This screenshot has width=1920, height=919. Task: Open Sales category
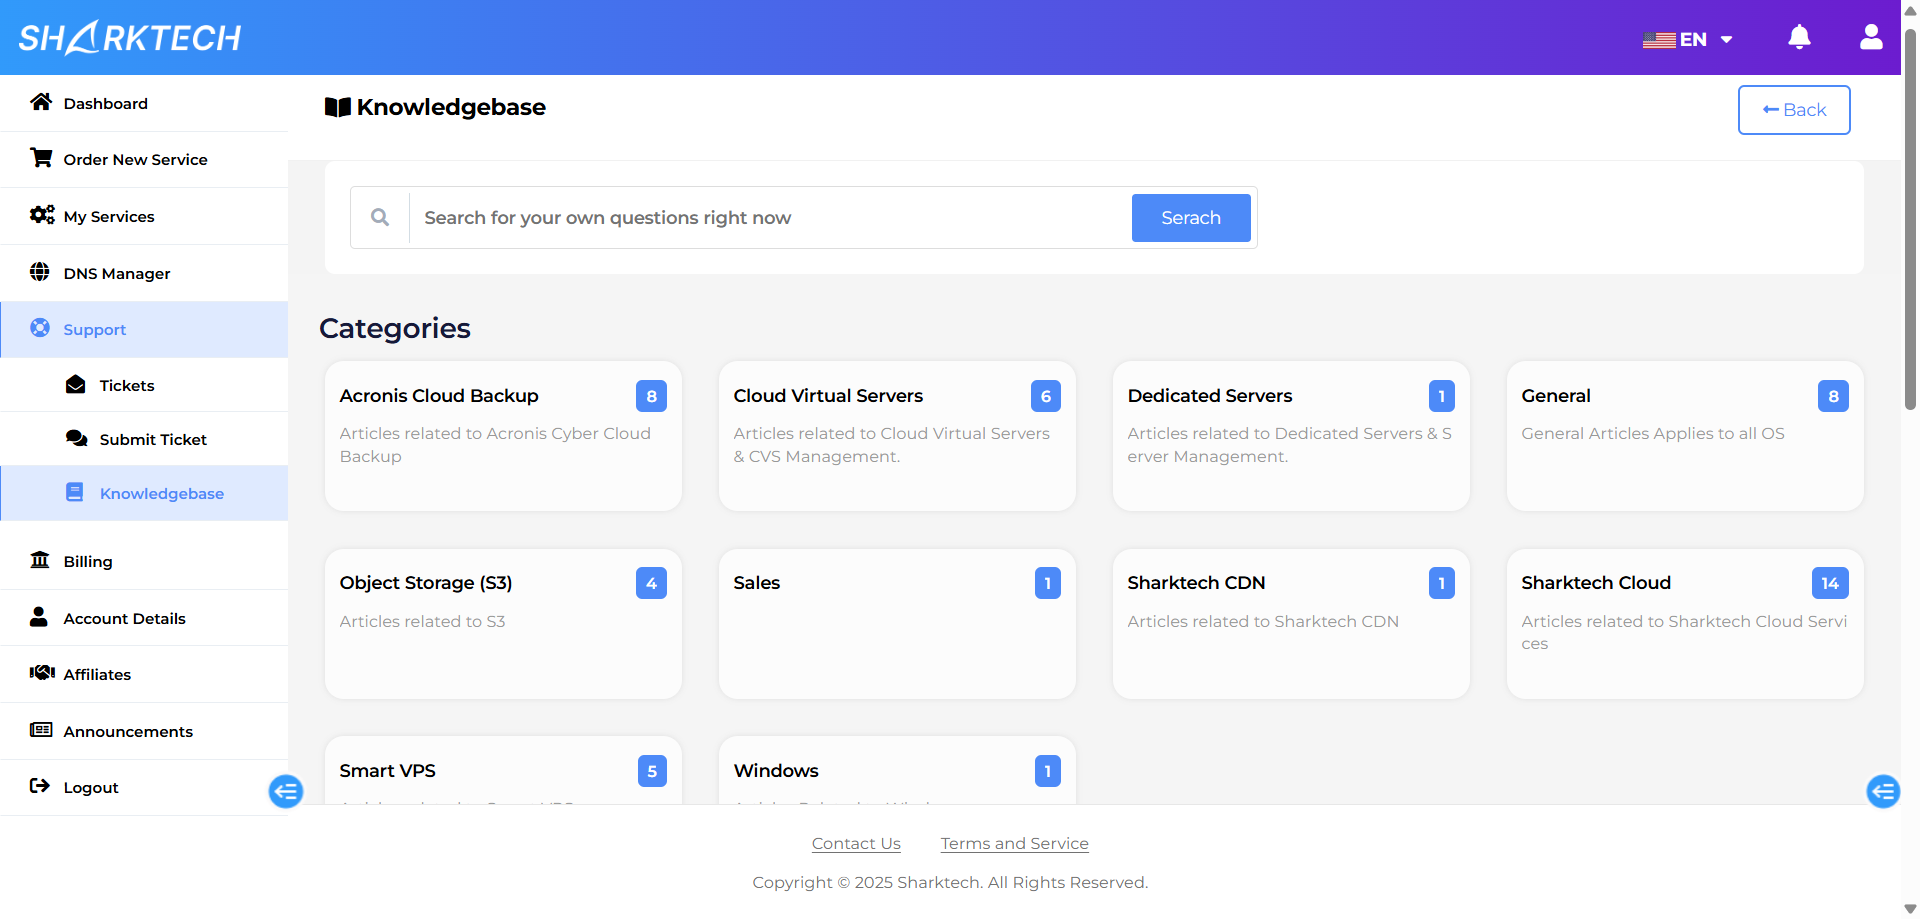tap(898, 624)
